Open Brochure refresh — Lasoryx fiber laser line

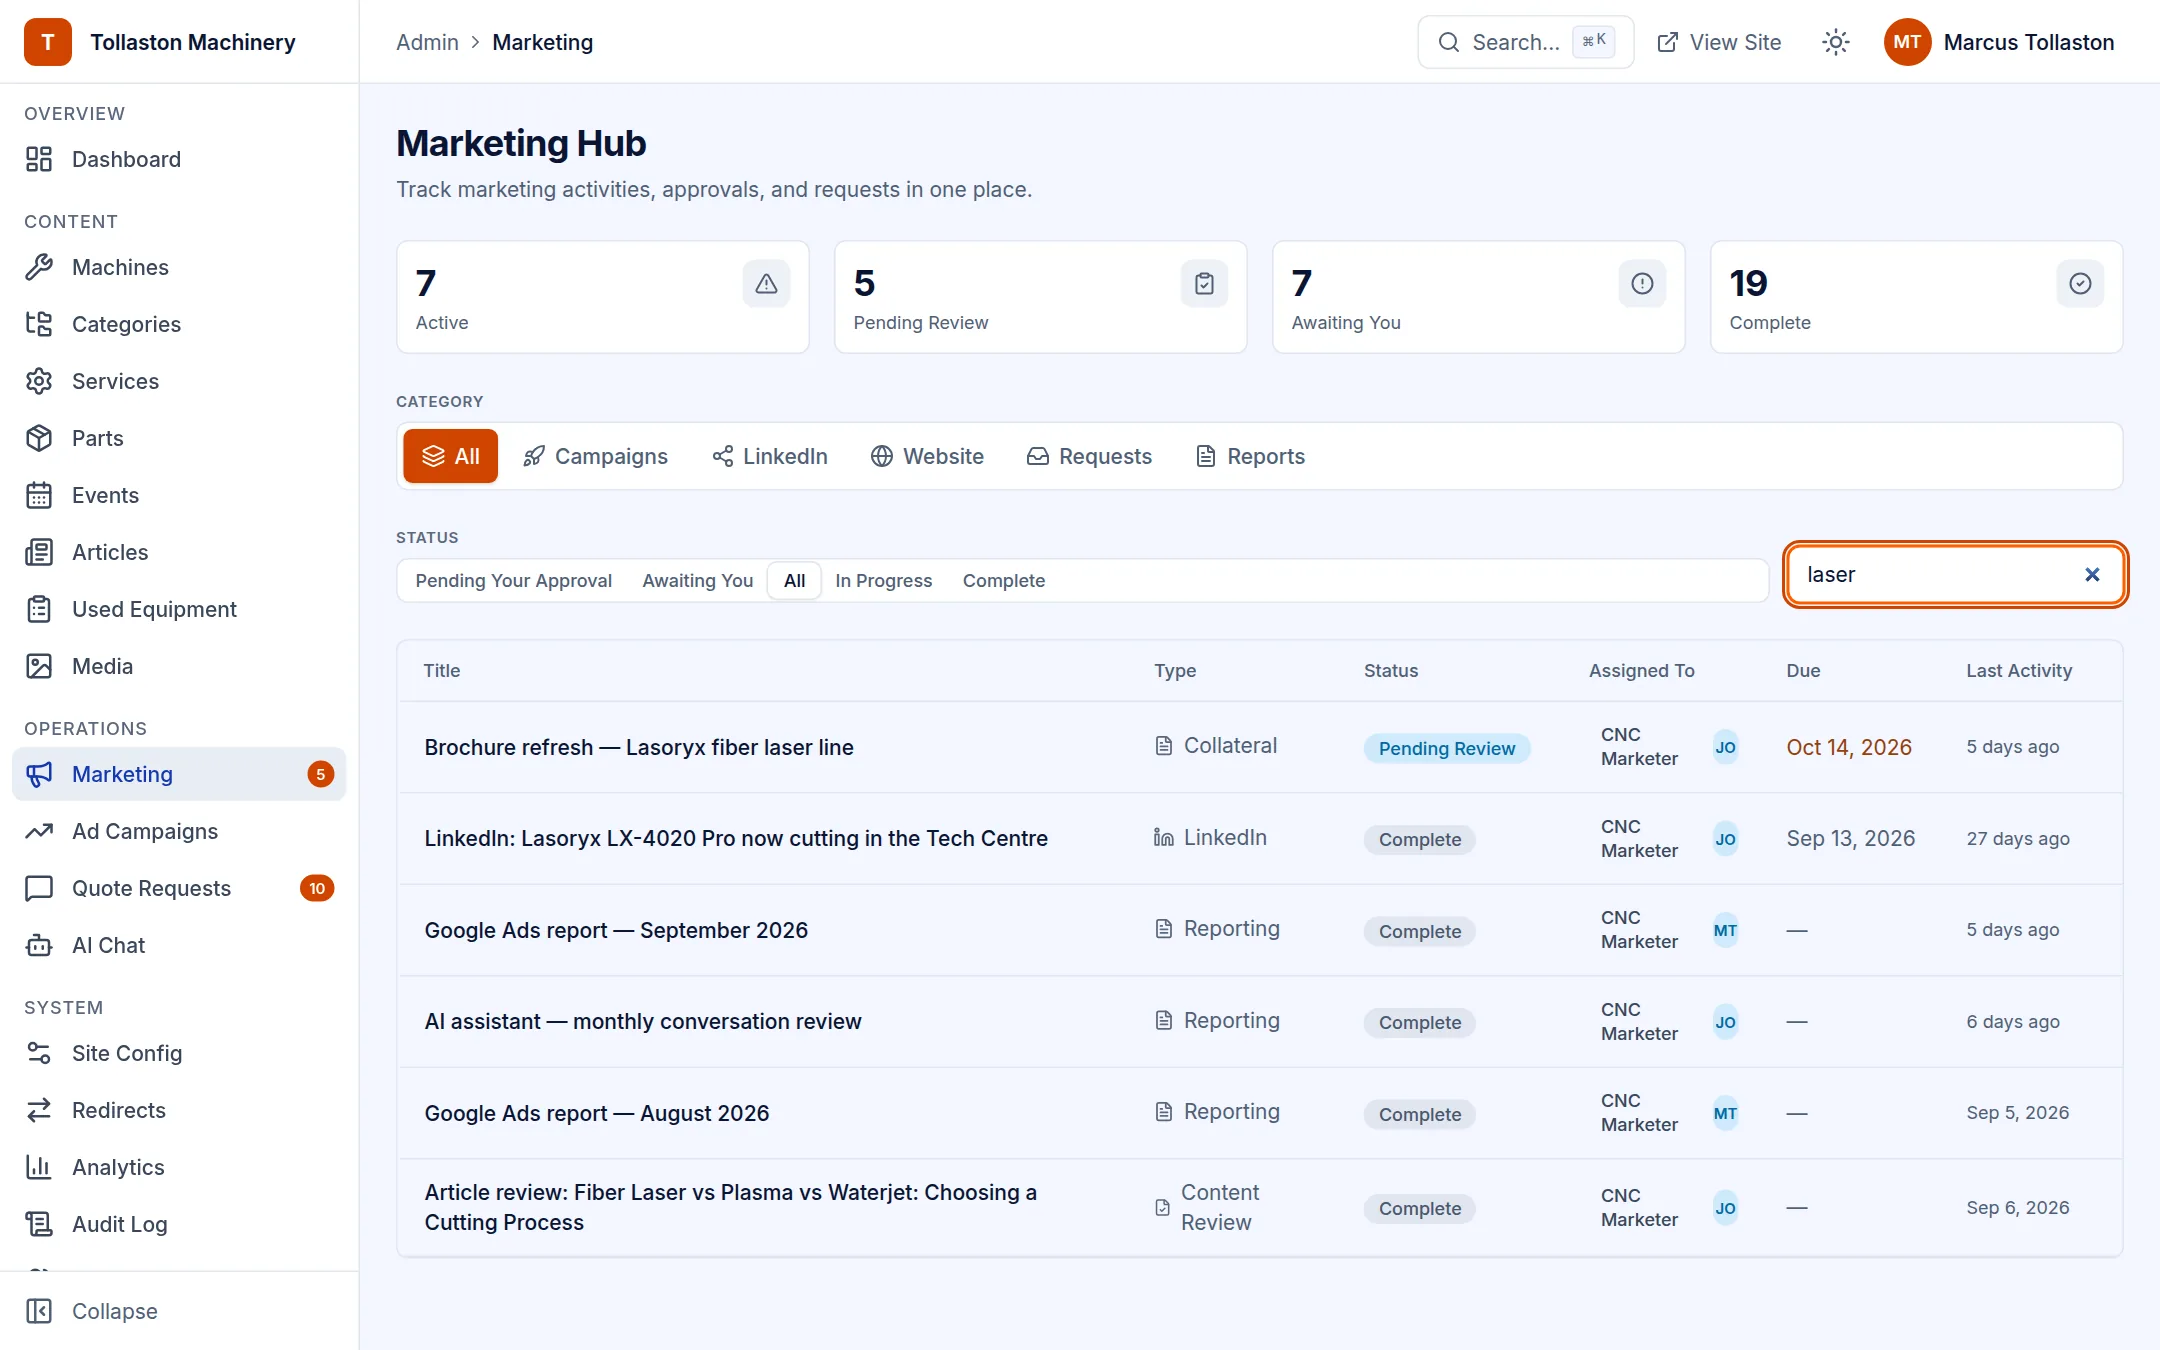639,747
